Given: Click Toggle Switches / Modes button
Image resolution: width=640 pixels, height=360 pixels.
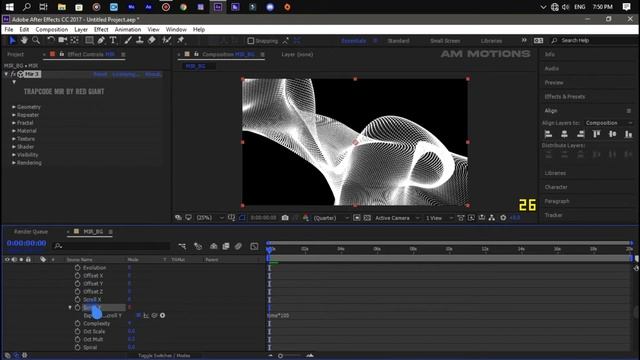Looking at the screenshot, I should pyautogui.click(x=164, y=356).
